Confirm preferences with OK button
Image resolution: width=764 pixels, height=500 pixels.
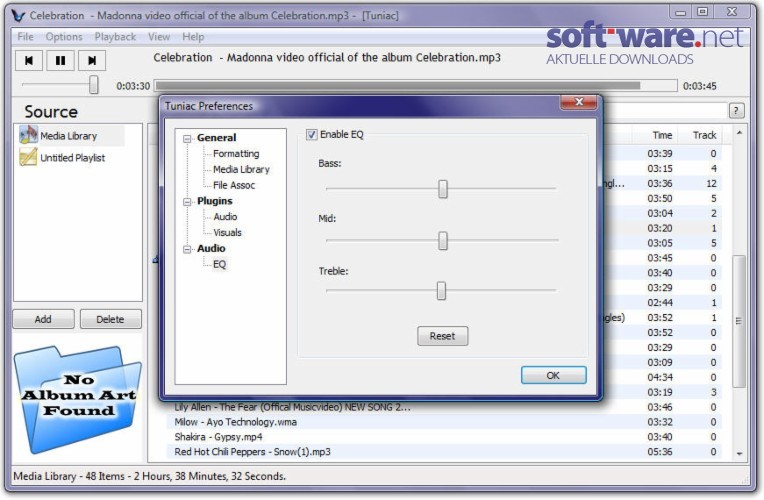click(x=554, y=375)
